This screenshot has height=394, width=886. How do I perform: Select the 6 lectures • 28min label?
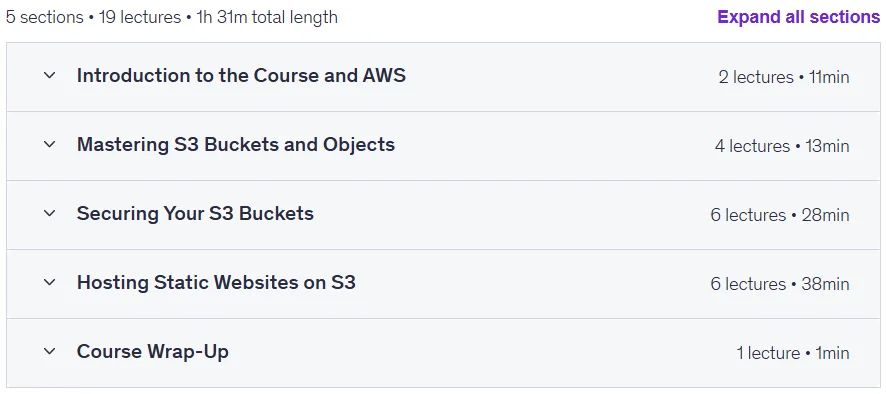pyautogui.click(x=780, y=215)
